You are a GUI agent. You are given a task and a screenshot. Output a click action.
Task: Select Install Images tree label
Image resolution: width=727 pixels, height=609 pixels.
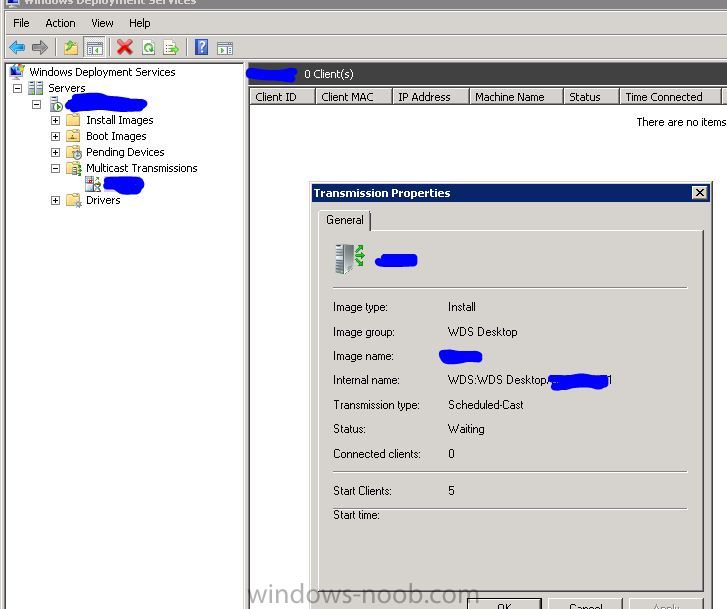120,120
